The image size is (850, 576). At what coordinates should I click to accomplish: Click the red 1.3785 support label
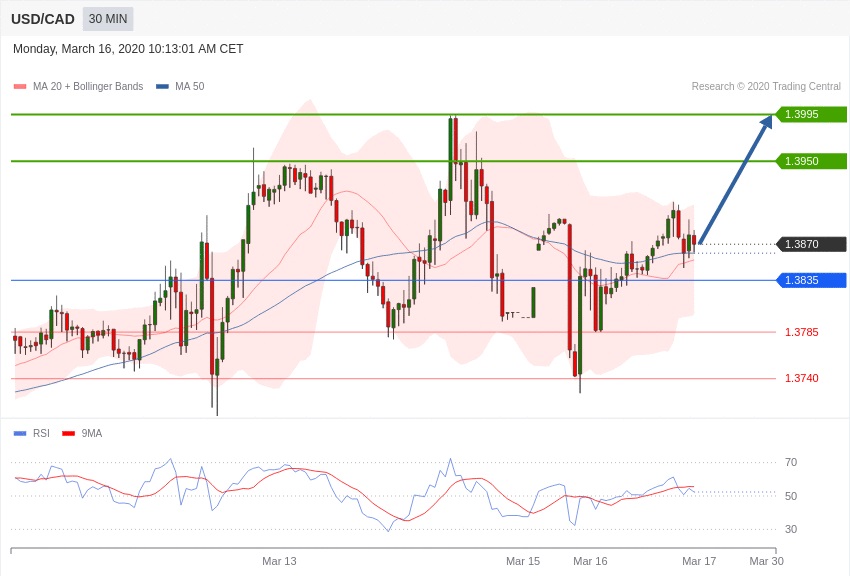coord(801,332)
